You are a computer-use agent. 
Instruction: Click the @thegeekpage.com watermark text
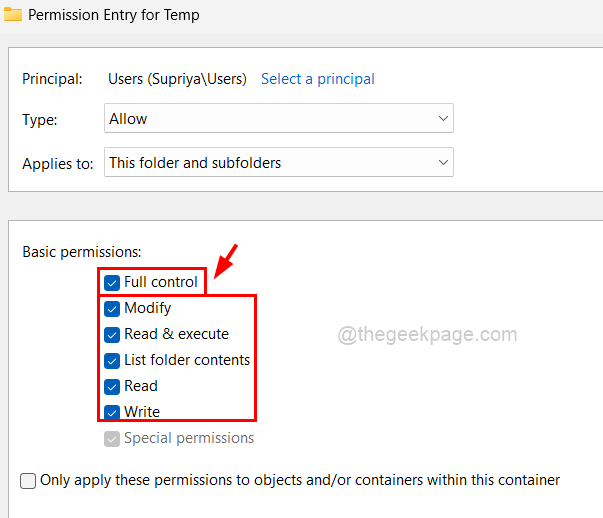pos(427,336)
